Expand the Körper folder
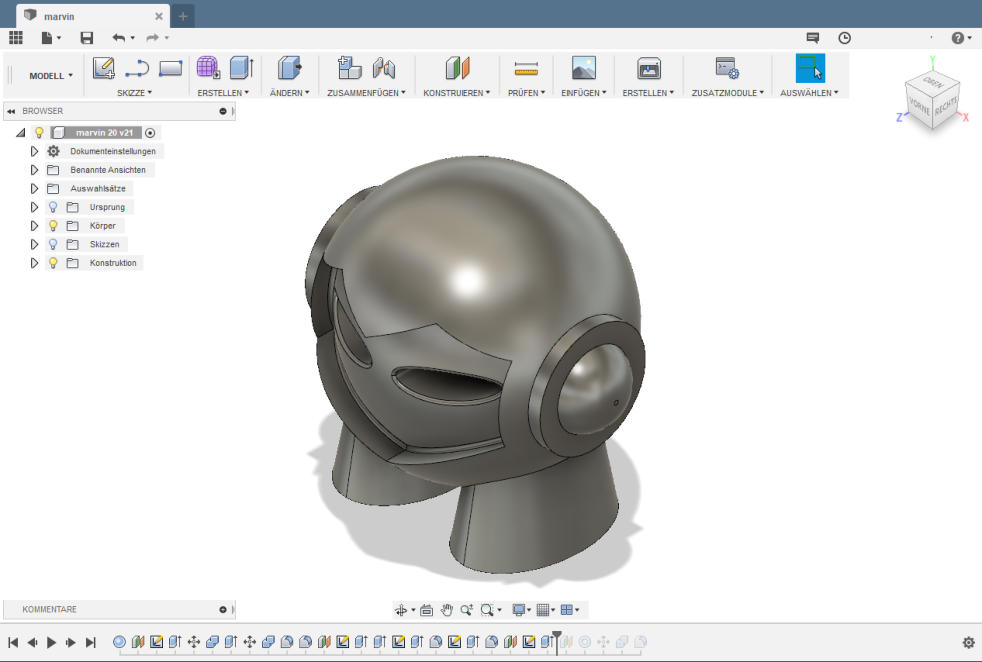Viewport: 982px width, 662px height. [x=34, y=226]
